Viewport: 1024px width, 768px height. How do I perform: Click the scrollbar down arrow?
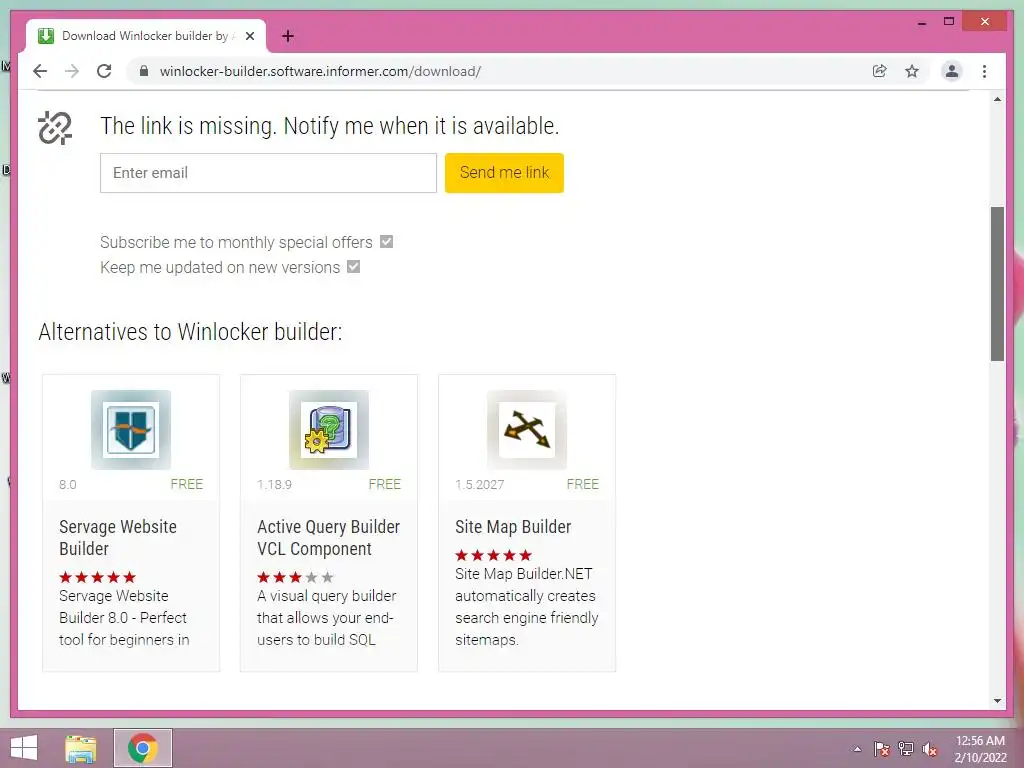pyautogui.click(x=997, y=701)
